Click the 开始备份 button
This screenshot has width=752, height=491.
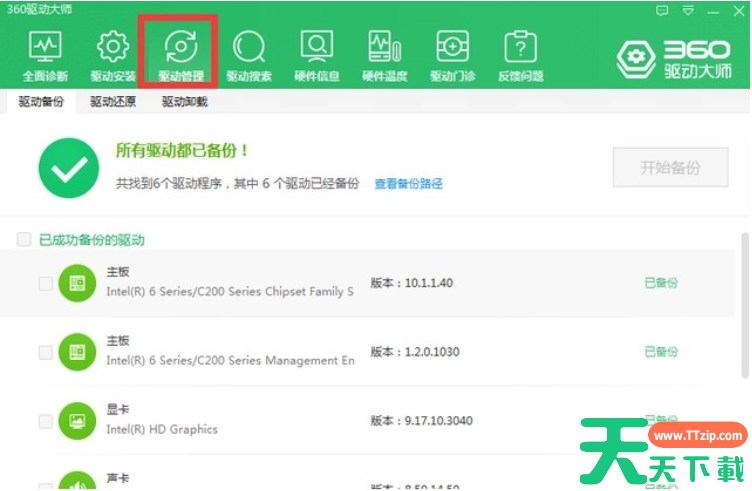point(670,167)
